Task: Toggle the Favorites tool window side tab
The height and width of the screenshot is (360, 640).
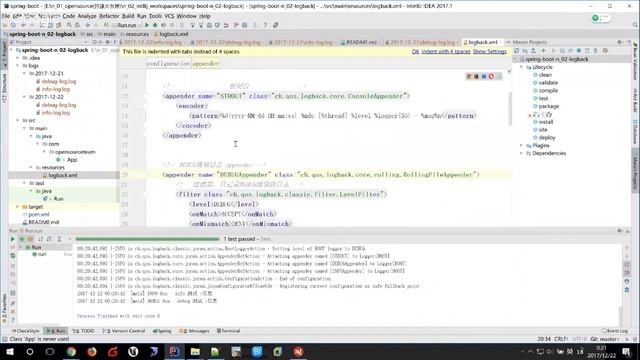Action: point(4,309)
